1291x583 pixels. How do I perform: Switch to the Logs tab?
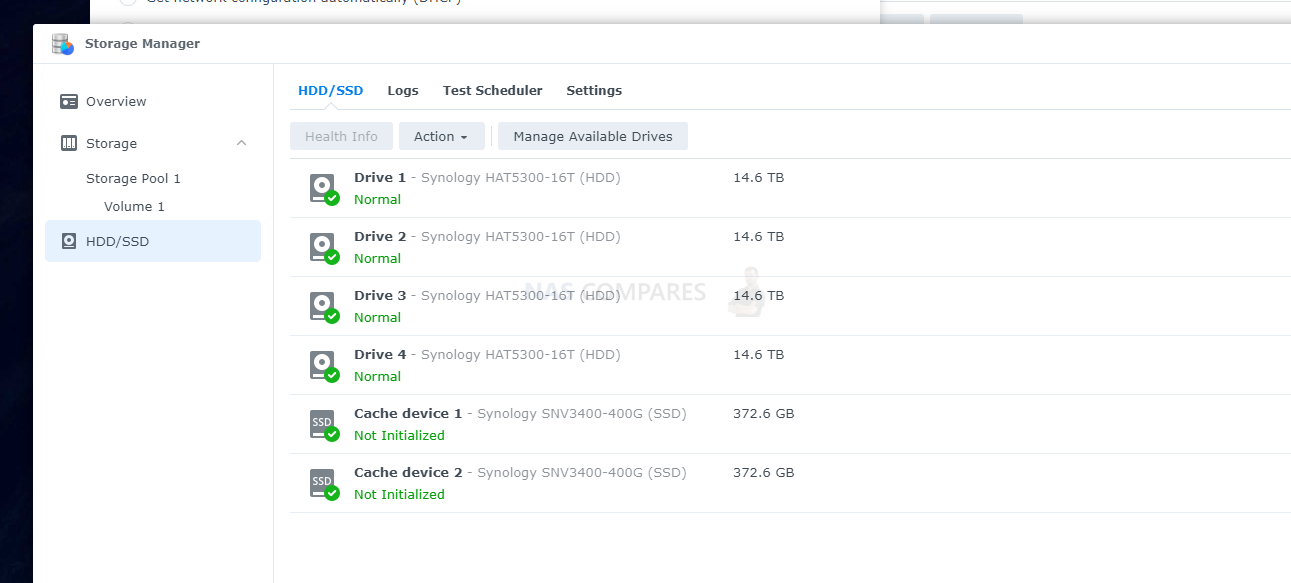pos(403,90)
